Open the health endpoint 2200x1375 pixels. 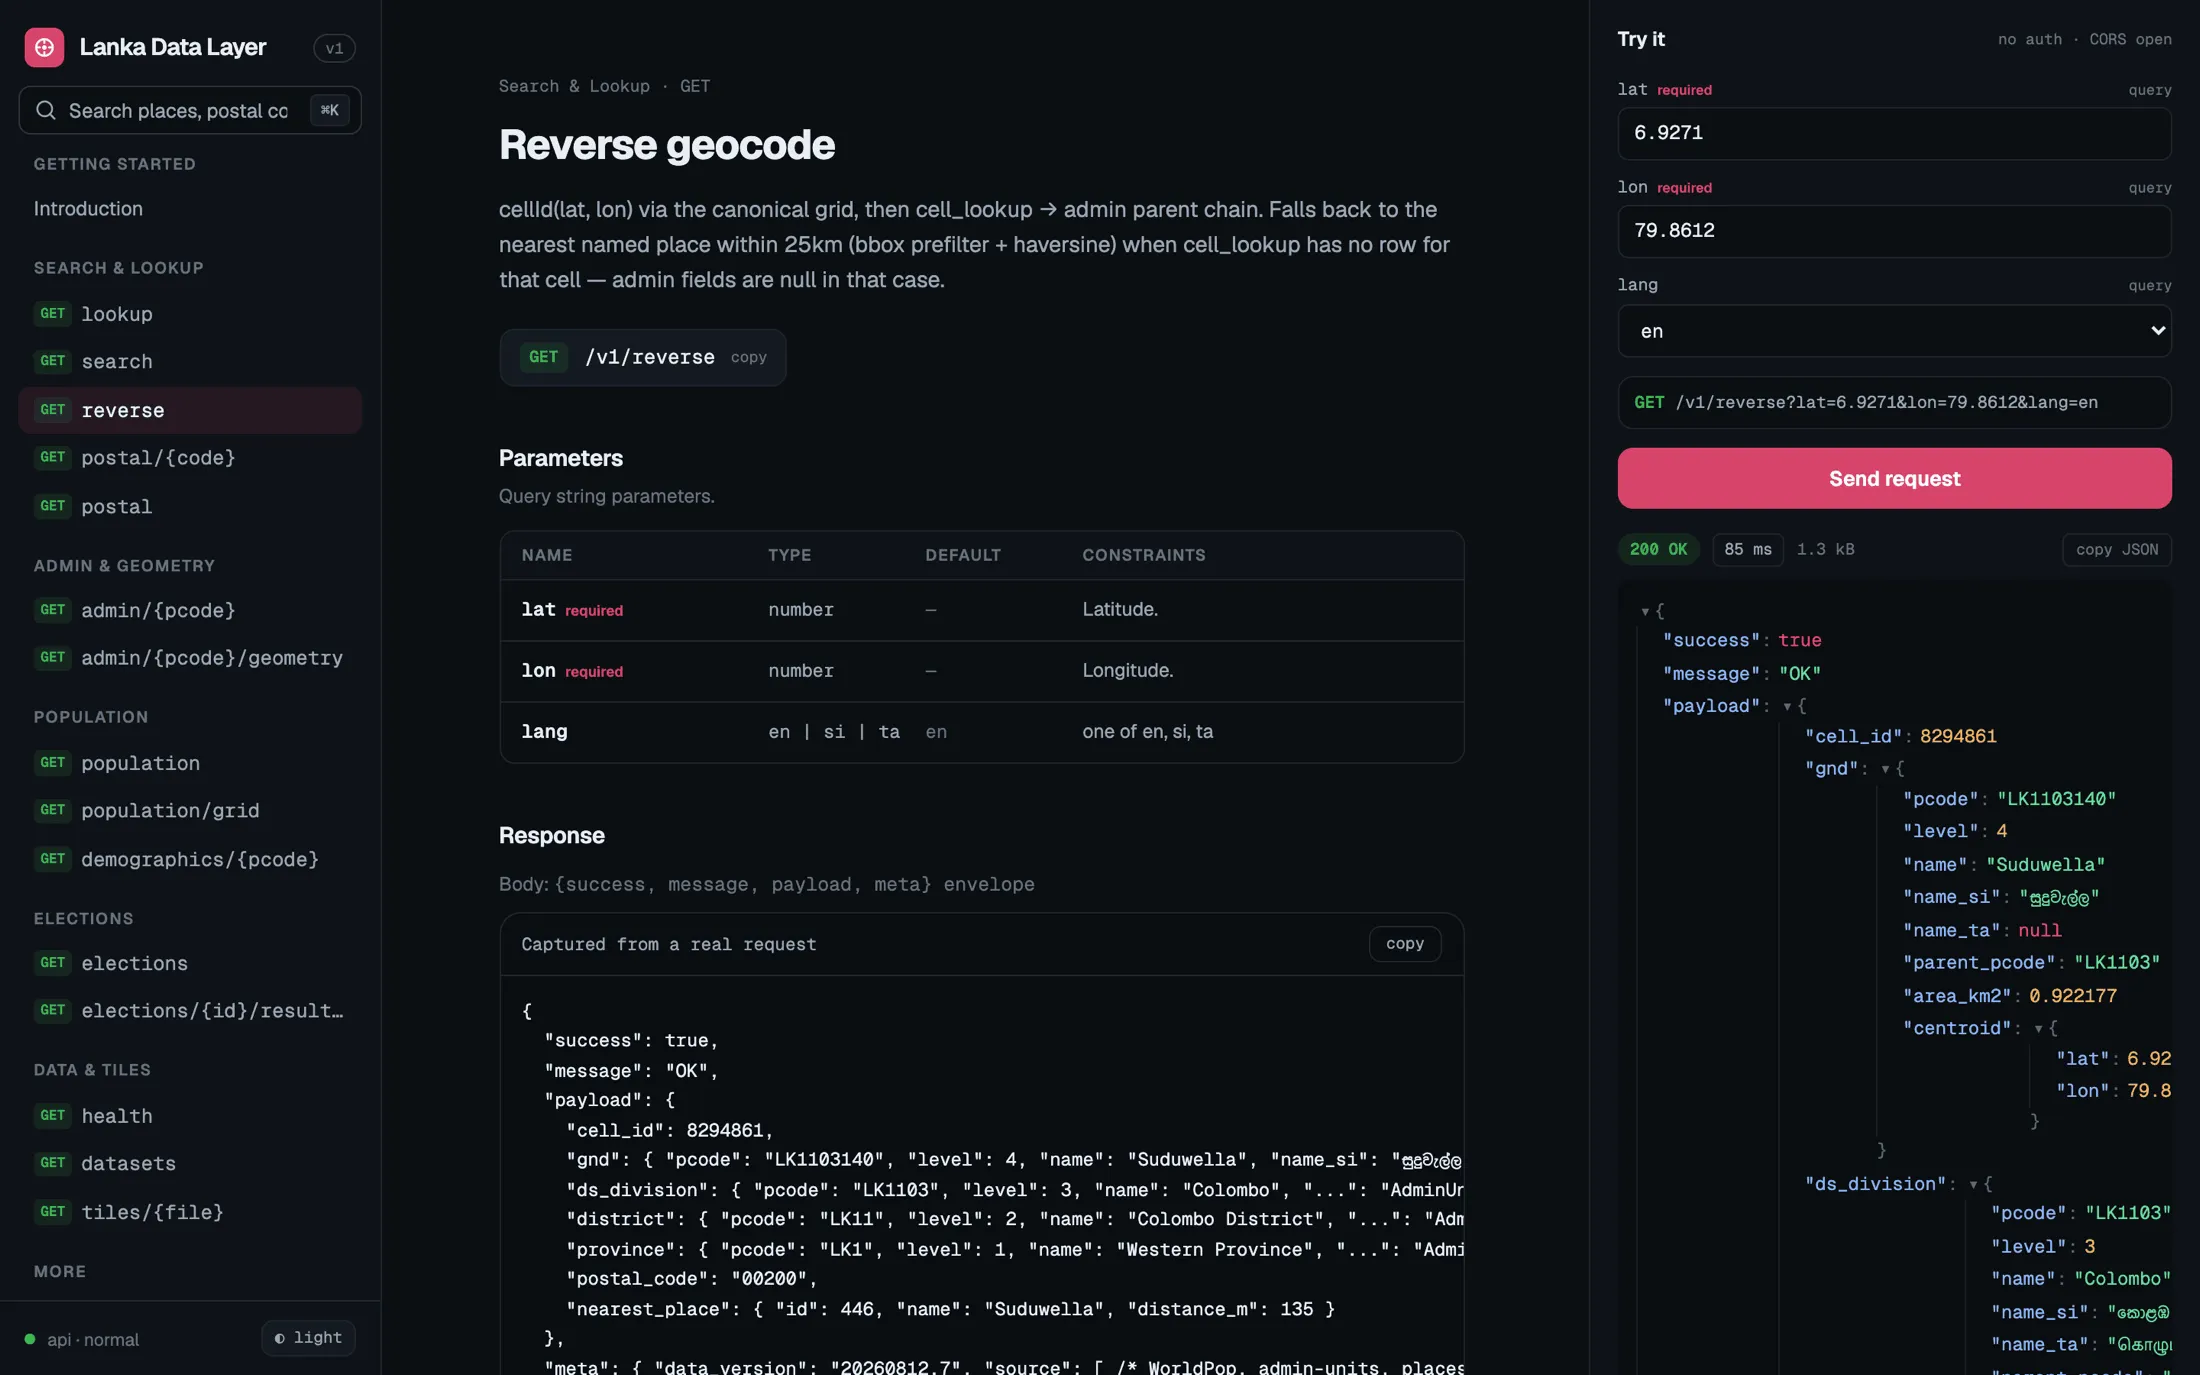[190, 1116]
